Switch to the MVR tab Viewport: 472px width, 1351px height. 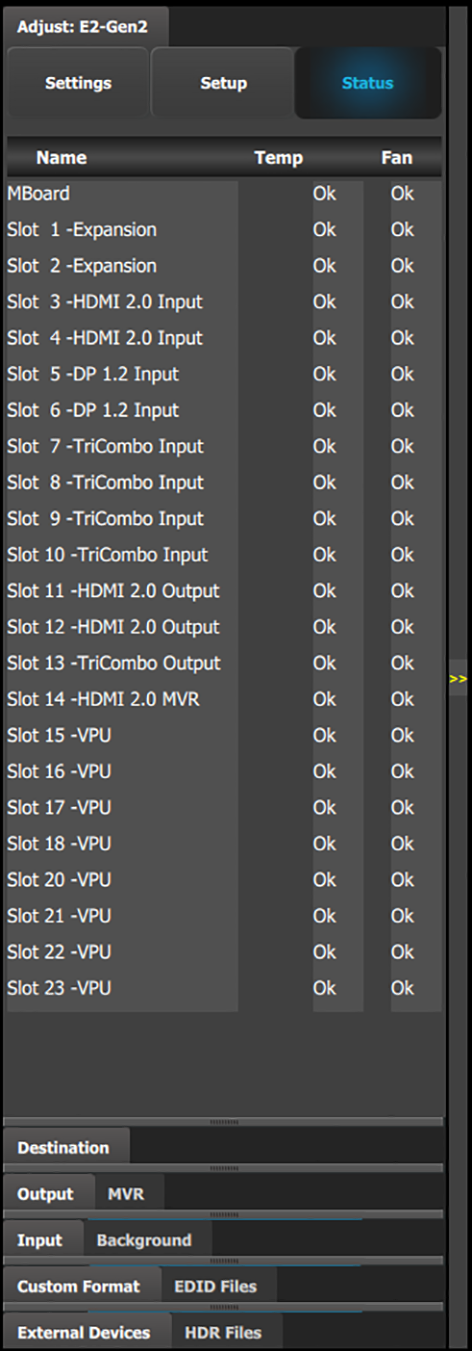click(x=126, y=1194)
